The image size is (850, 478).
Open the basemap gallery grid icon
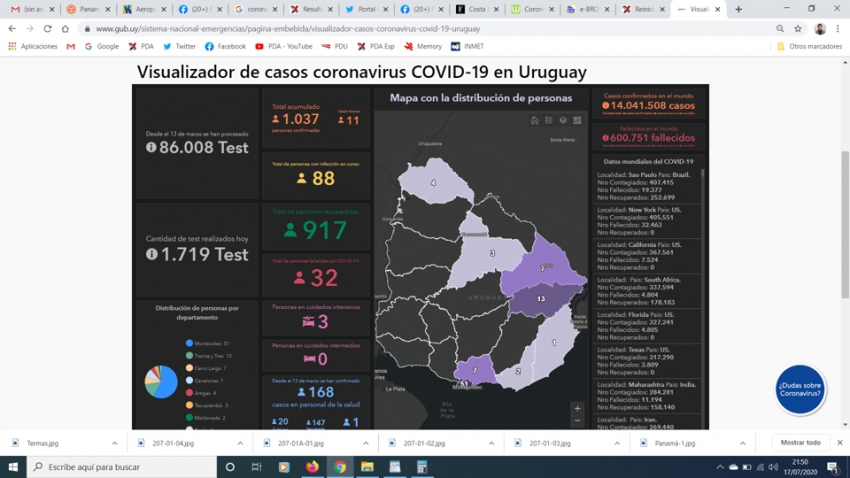click(x=577, y=120)
